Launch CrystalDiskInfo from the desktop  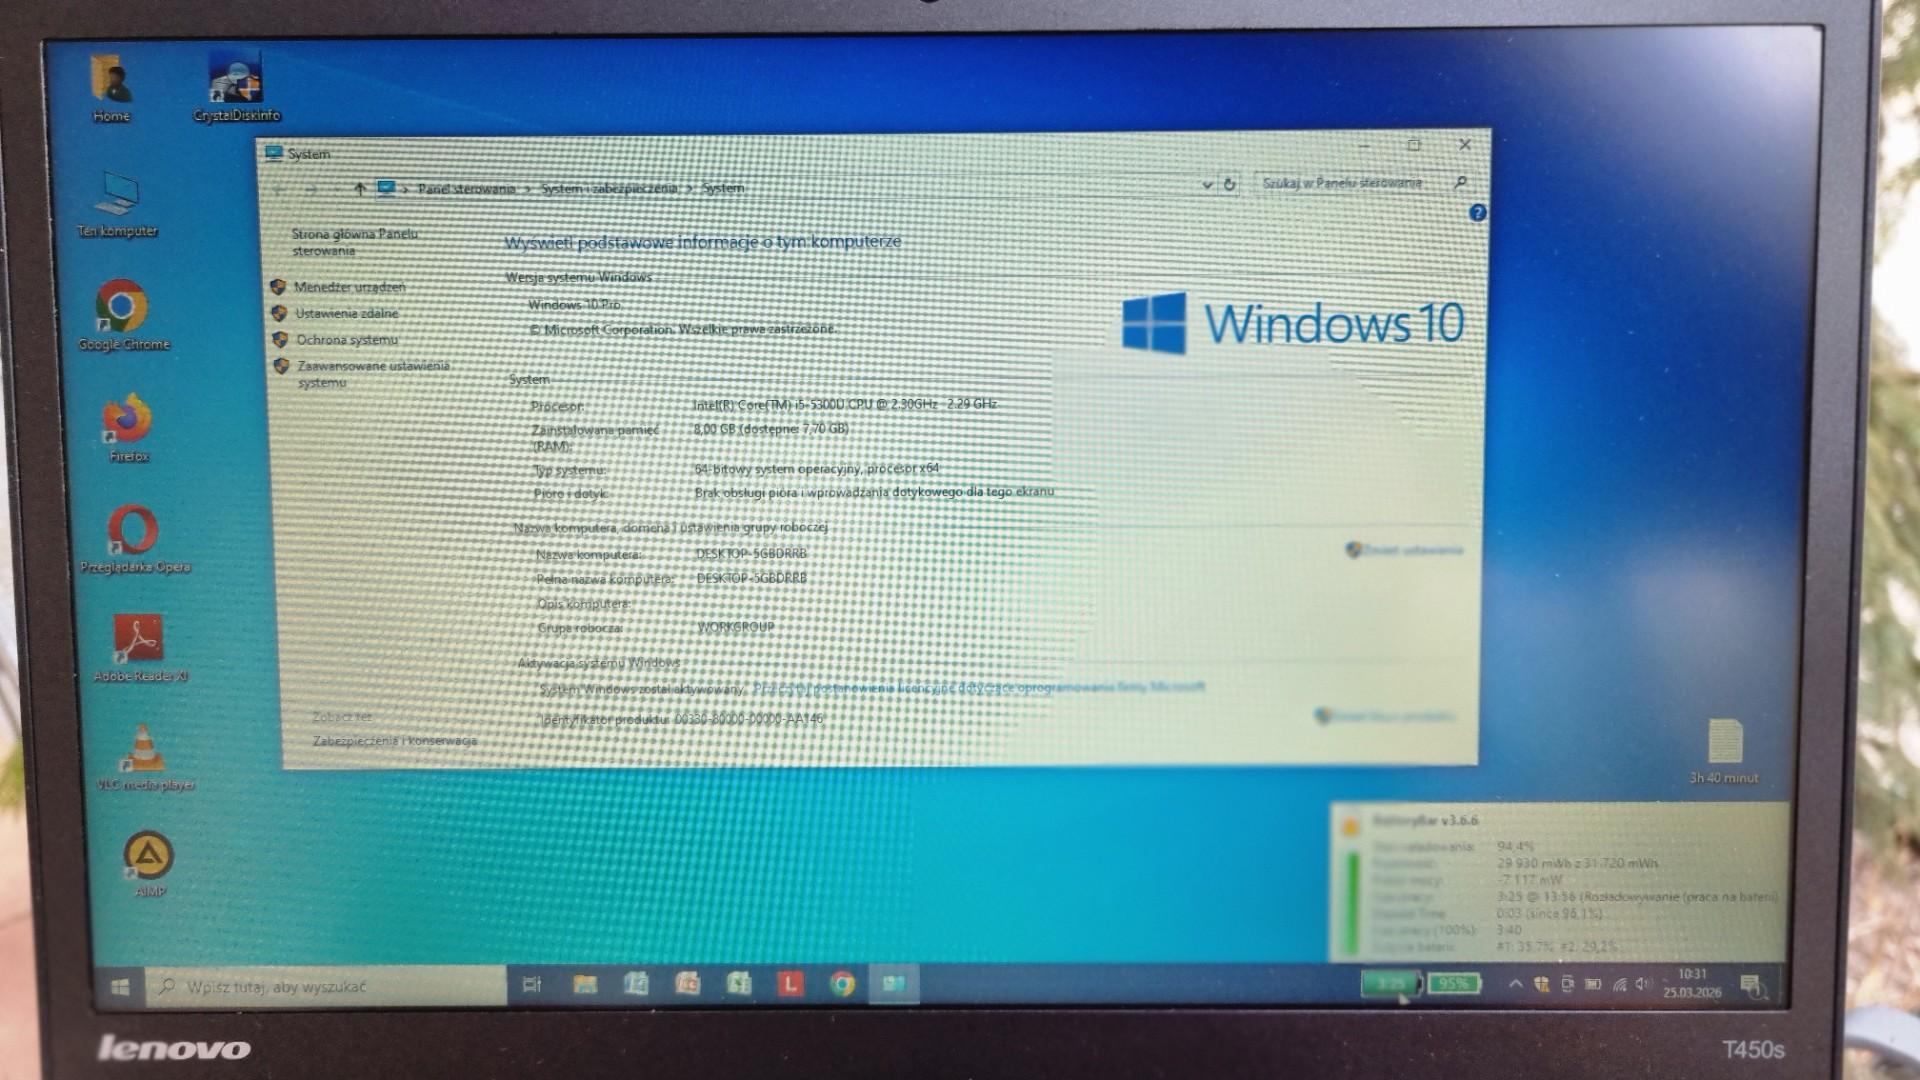(x=236, y=88)
